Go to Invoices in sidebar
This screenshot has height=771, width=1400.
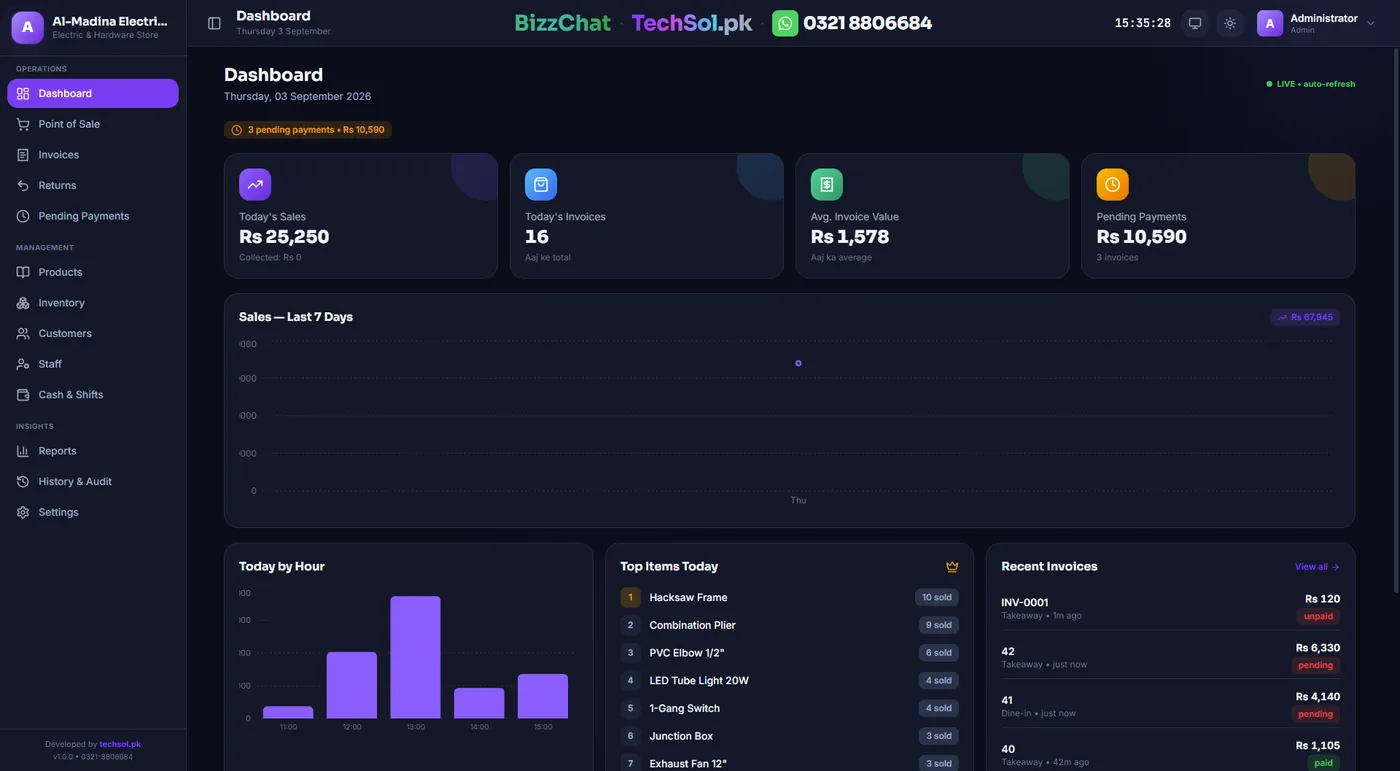pos(93,155)
